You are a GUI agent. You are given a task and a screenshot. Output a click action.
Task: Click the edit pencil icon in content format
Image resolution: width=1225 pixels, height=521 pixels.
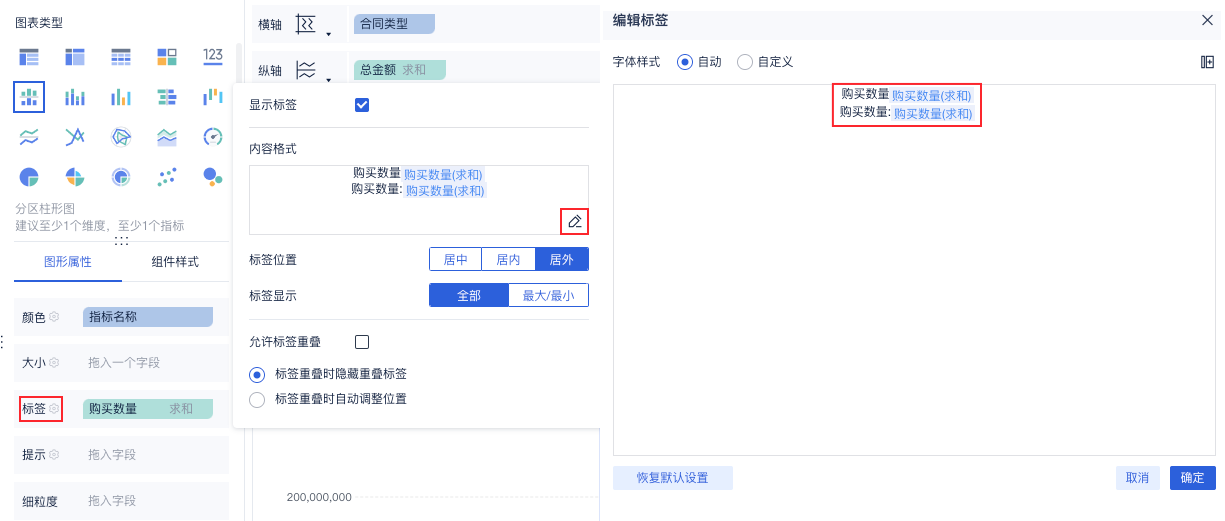[x=574, y=221]
